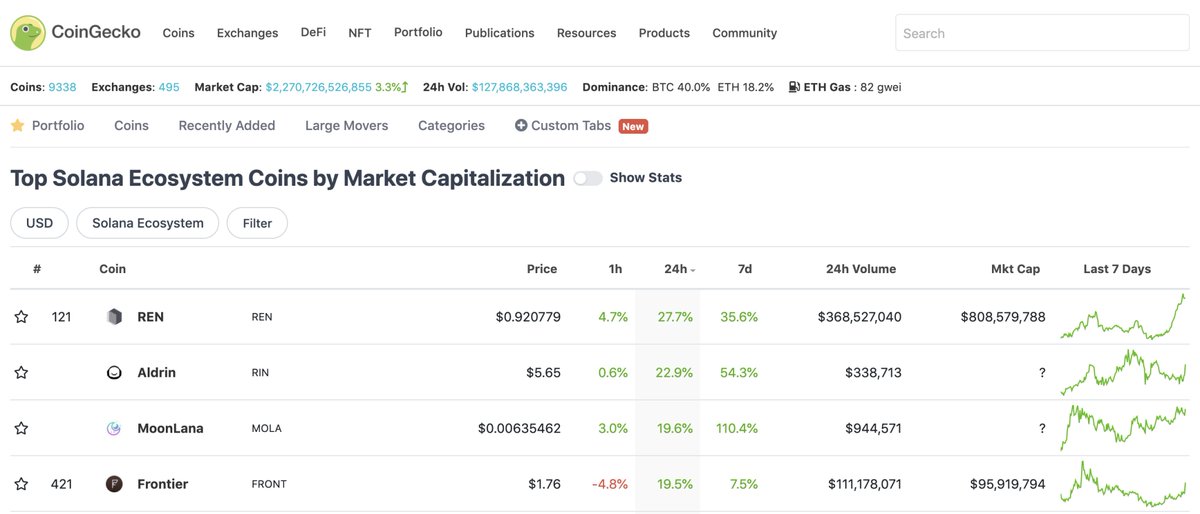Click the plus icon beside Custom Tabs
The height and width of the screenshot is (514, 1200).
click(x=521, y=126)
